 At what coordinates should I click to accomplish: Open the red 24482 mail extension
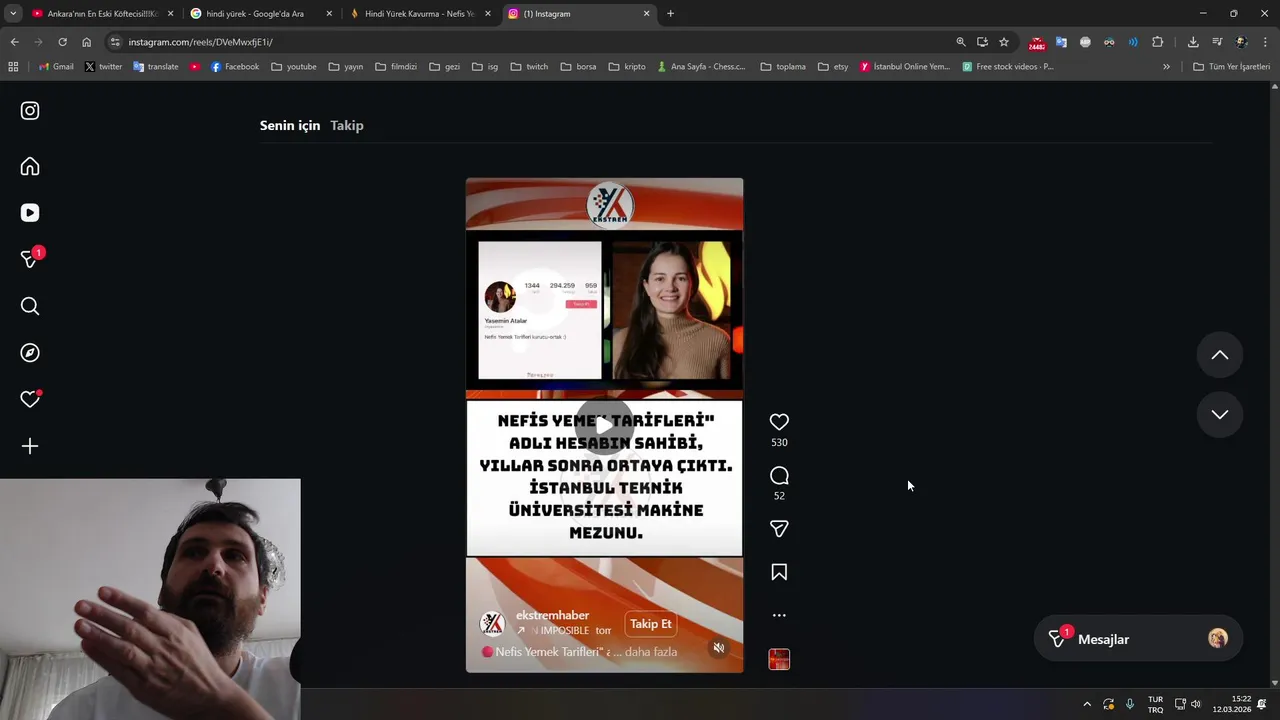[x=1037, y=43]
